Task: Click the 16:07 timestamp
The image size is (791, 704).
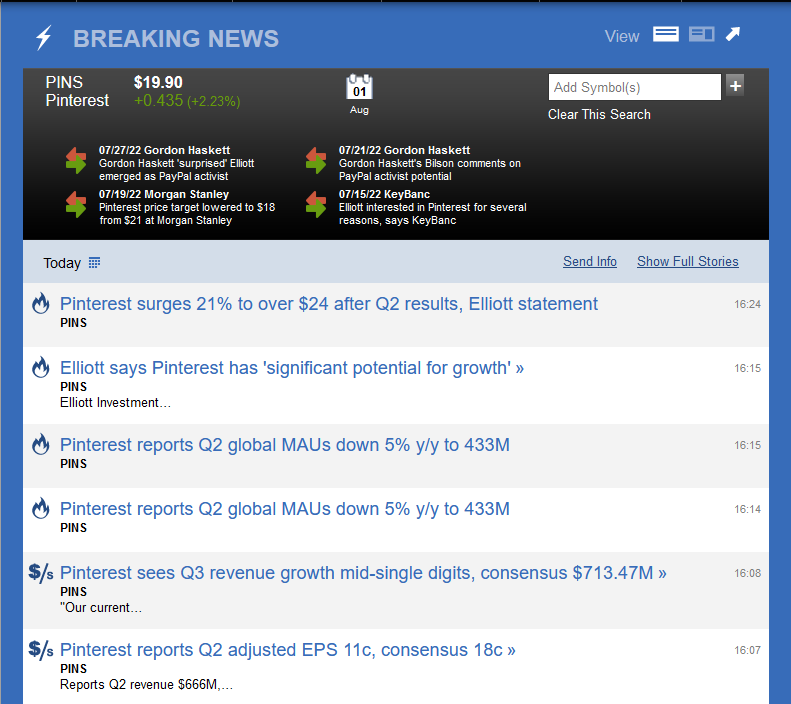Action: (x=747, y=650)
